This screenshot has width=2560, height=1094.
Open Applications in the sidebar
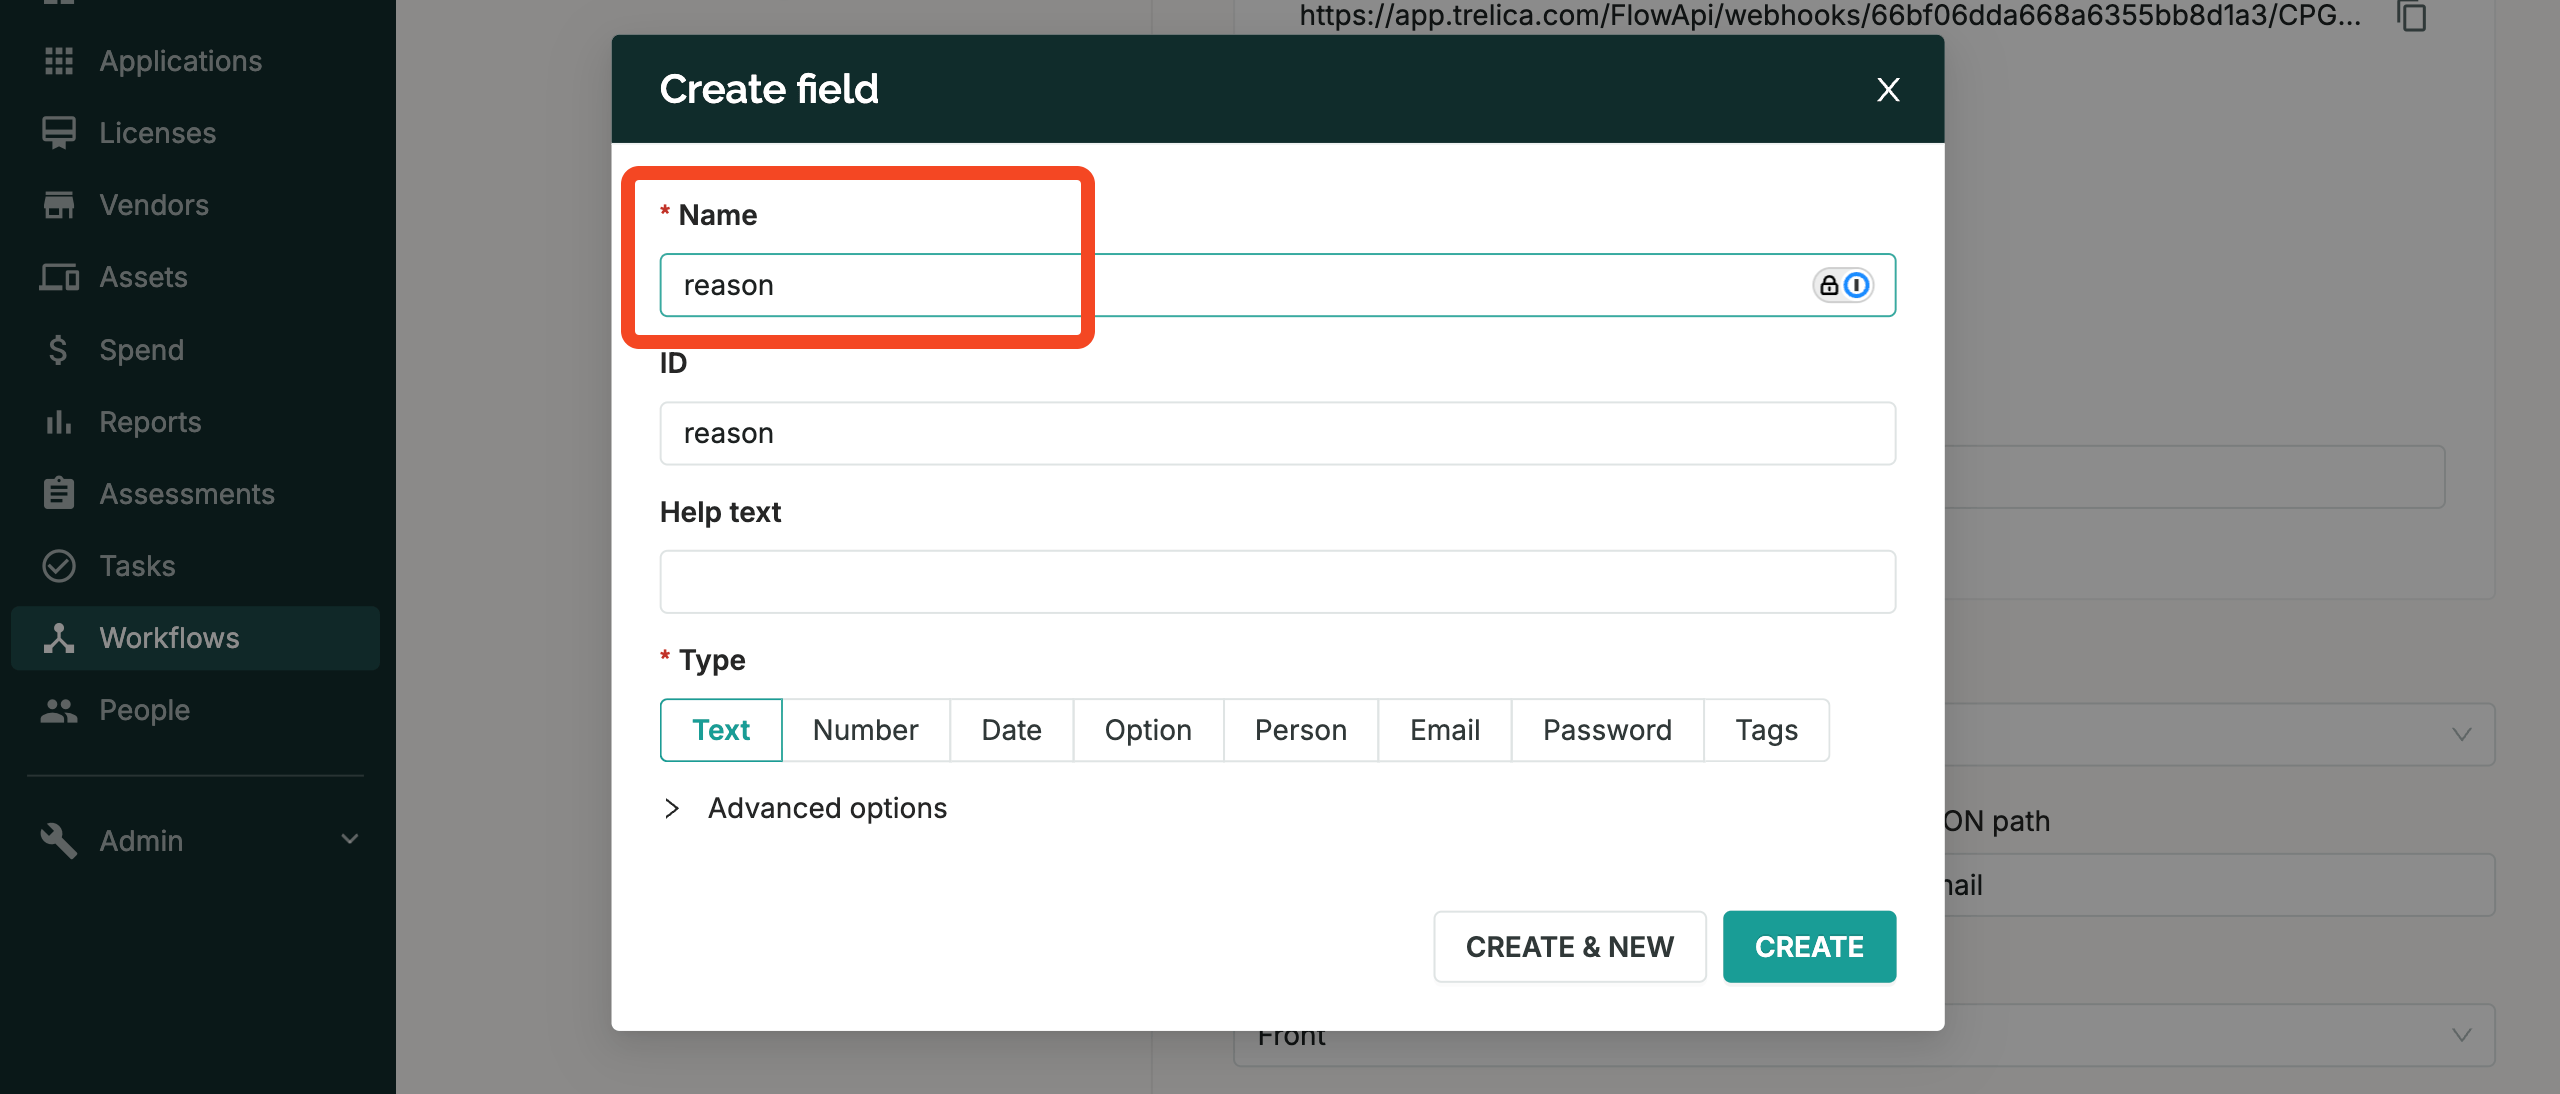[180, 61]
